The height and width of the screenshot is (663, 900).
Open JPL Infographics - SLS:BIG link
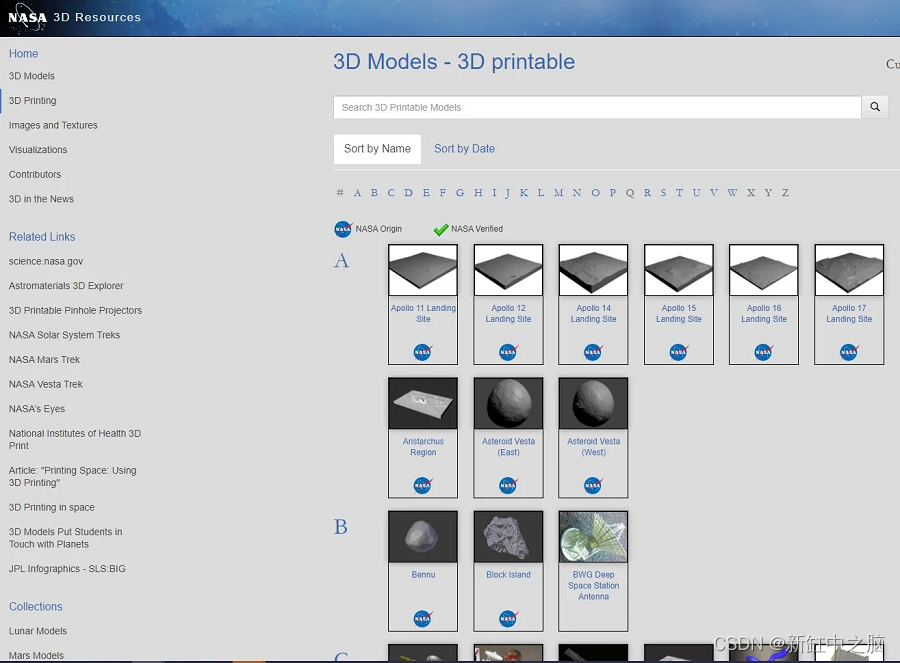coord(67,569)
